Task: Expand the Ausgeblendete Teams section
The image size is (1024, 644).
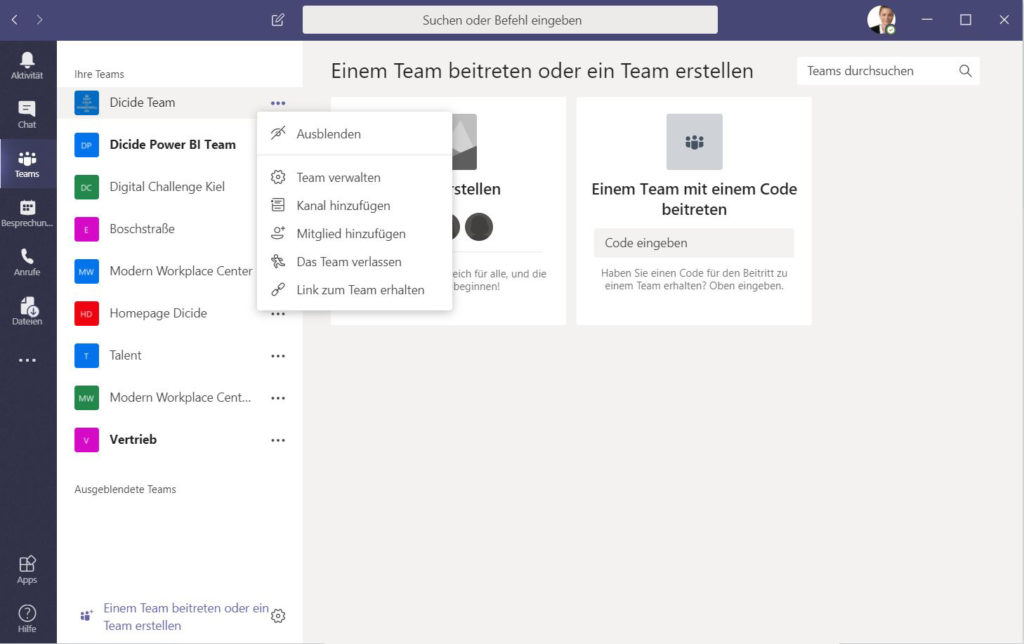Action: point(125,489)
